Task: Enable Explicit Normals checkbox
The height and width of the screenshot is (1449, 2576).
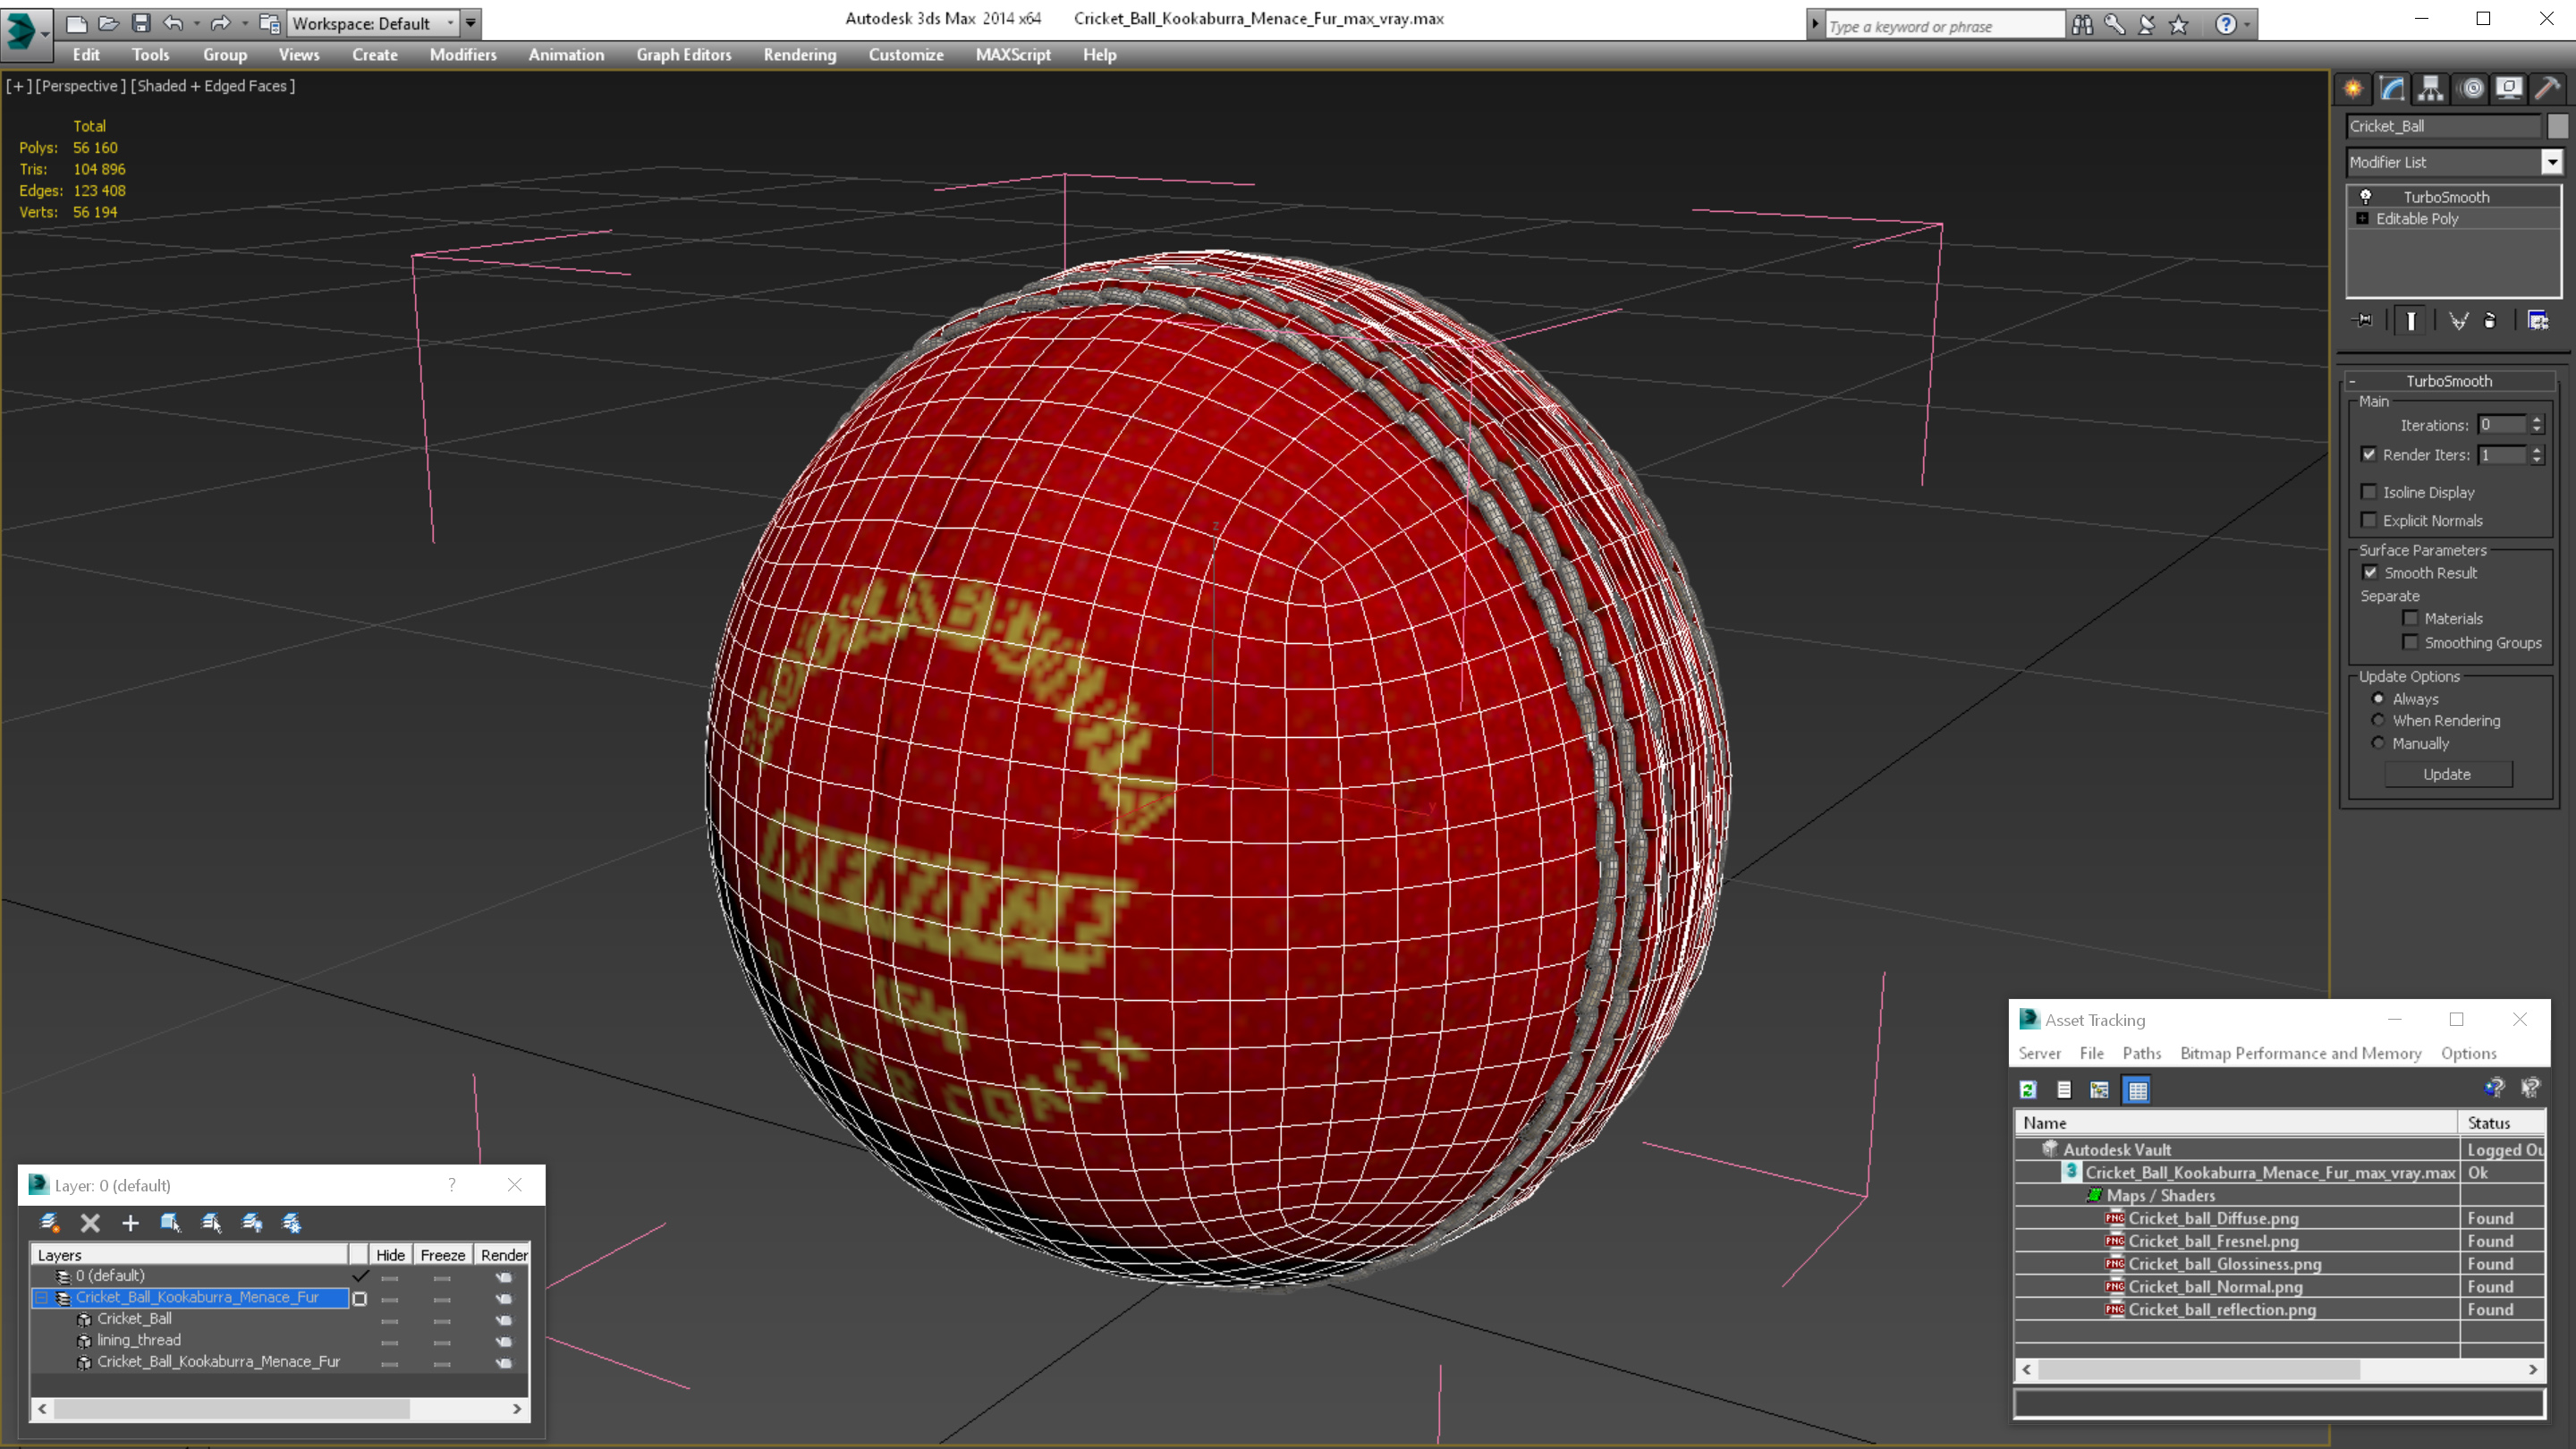Action: click(2369, 520)
